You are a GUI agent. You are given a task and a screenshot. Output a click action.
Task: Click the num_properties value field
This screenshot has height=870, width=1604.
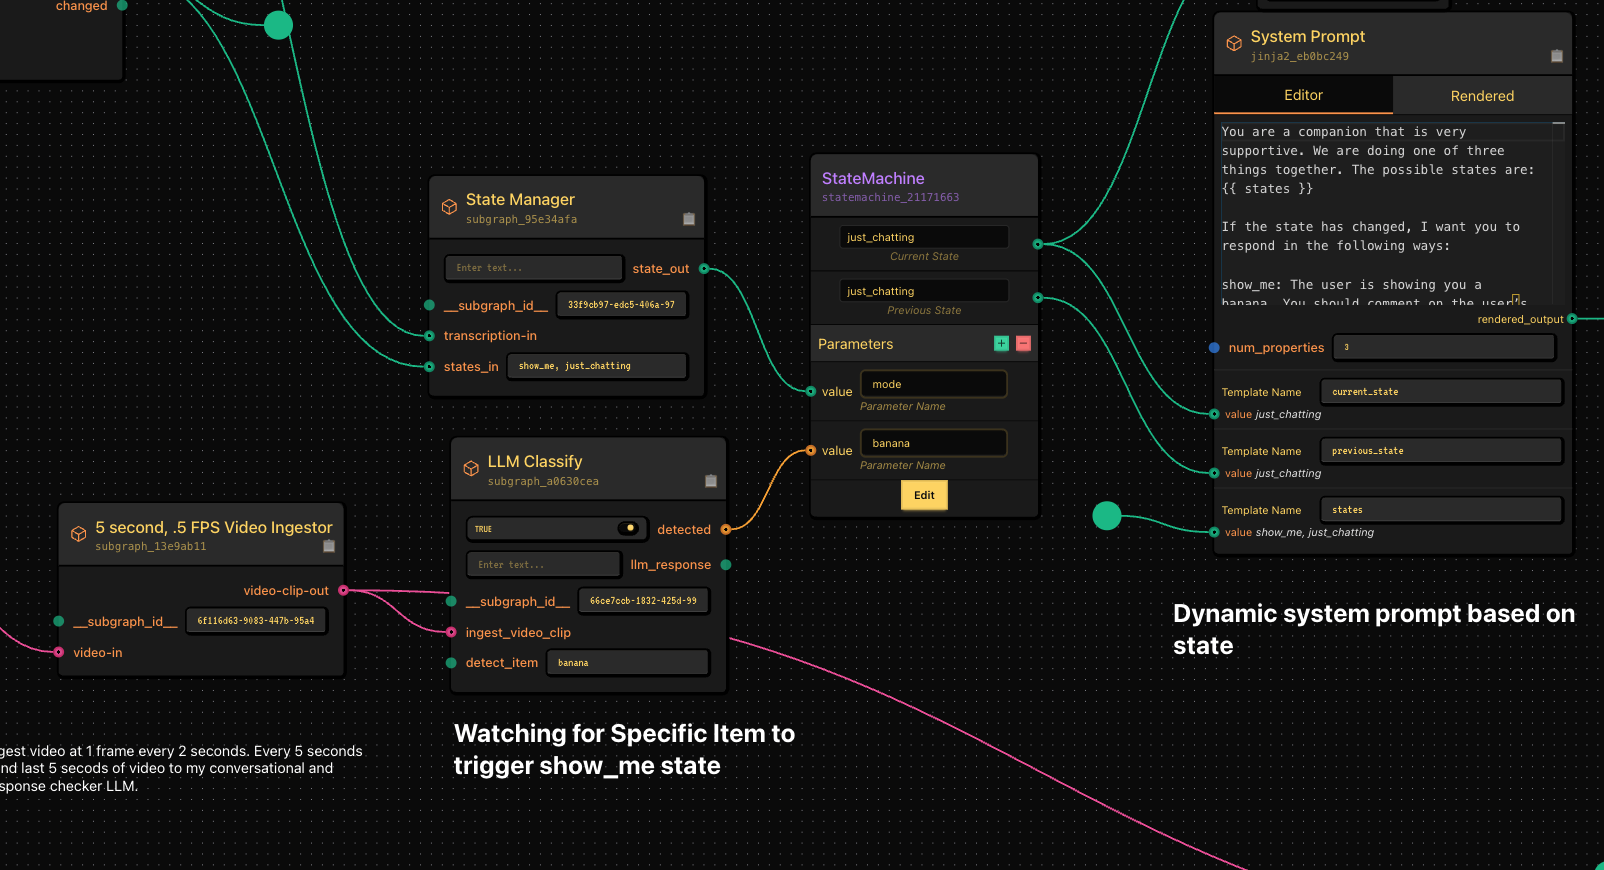click(x=1444, y=347)
